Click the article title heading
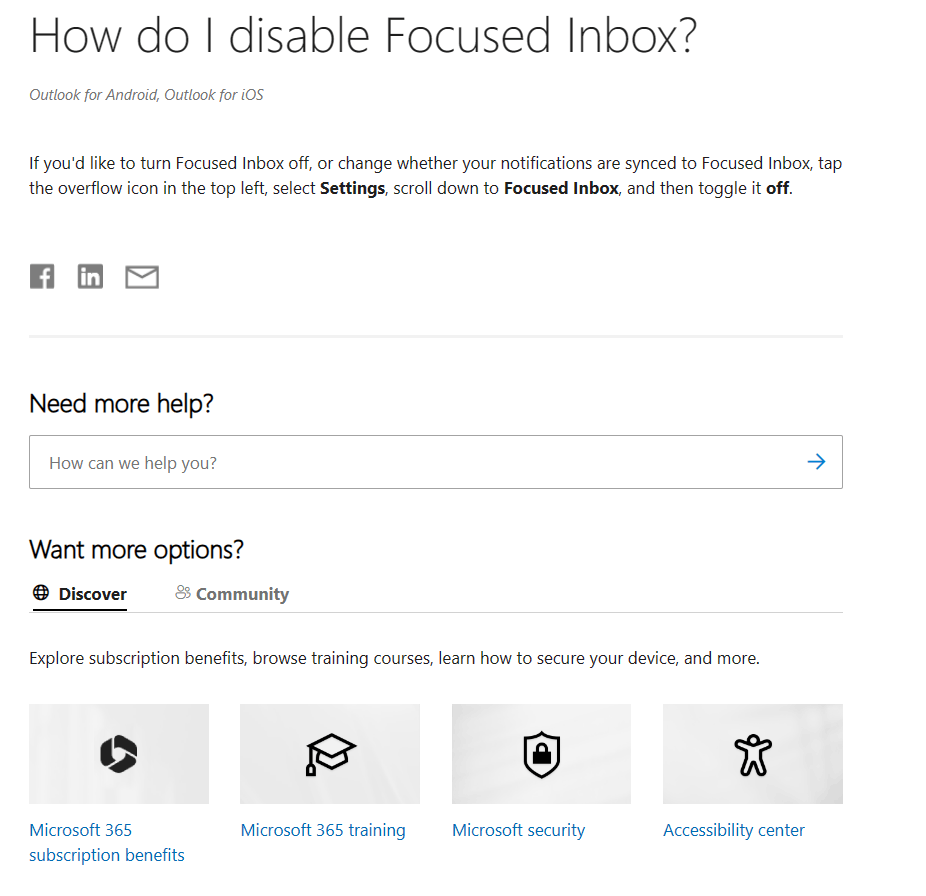The height and width of the screenshot is (896, 926). (x=363, y=35)
